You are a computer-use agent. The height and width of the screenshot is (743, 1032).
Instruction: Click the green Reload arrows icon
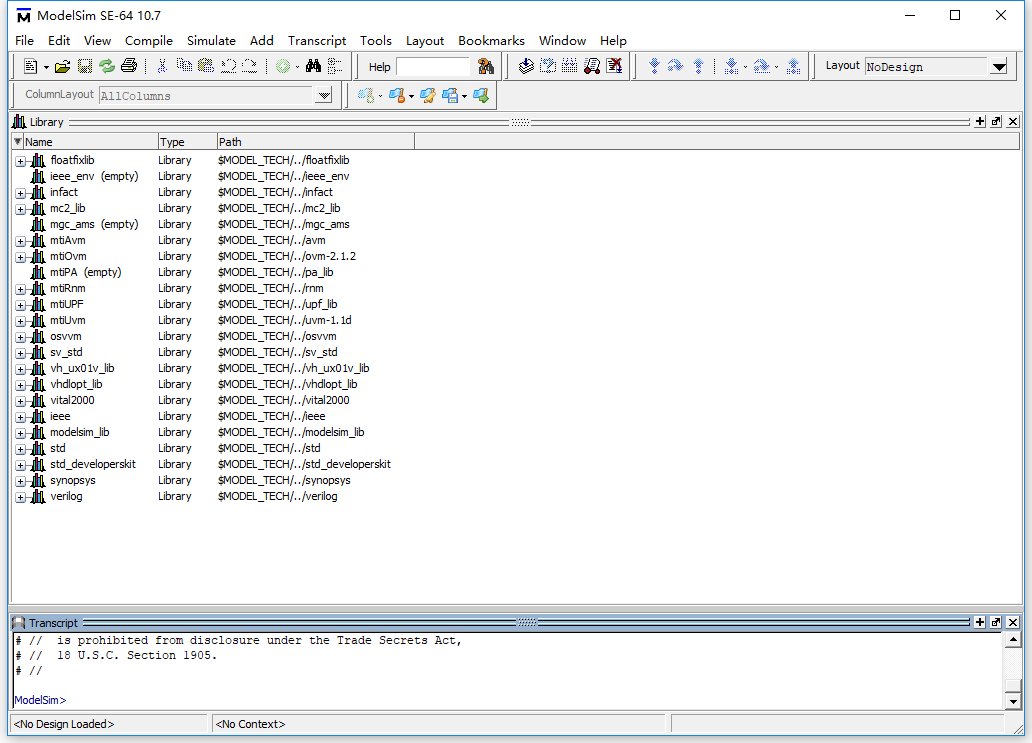click(107, 66)
